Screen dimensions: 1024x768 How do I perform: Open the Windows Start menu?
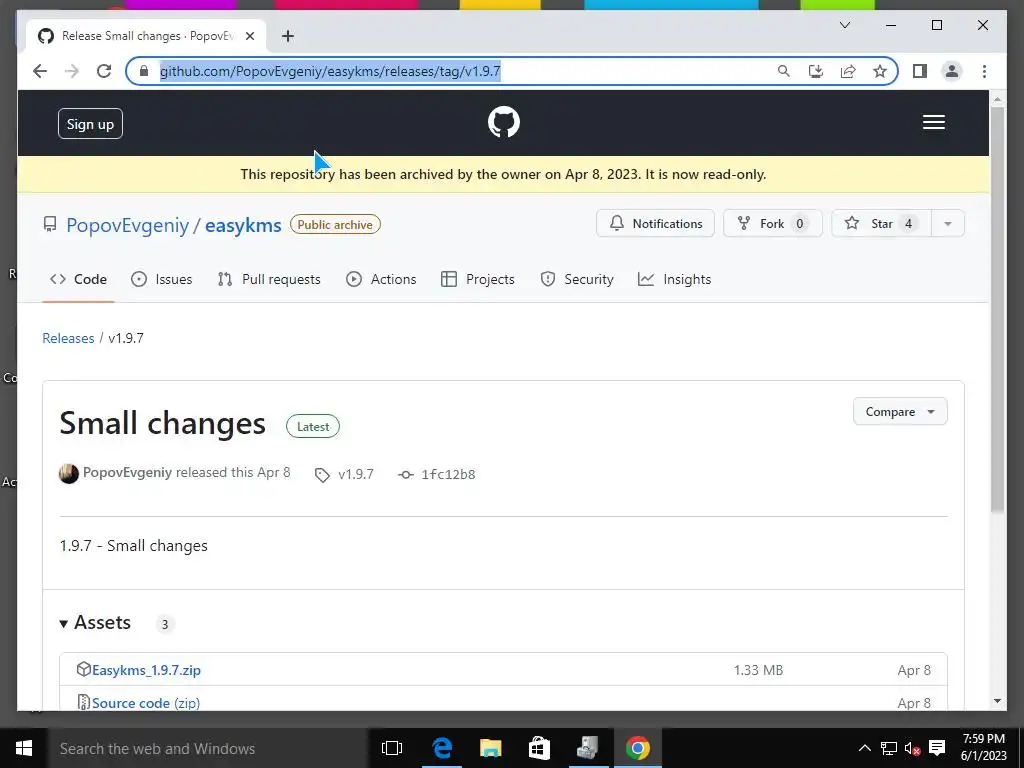point(24,748)
